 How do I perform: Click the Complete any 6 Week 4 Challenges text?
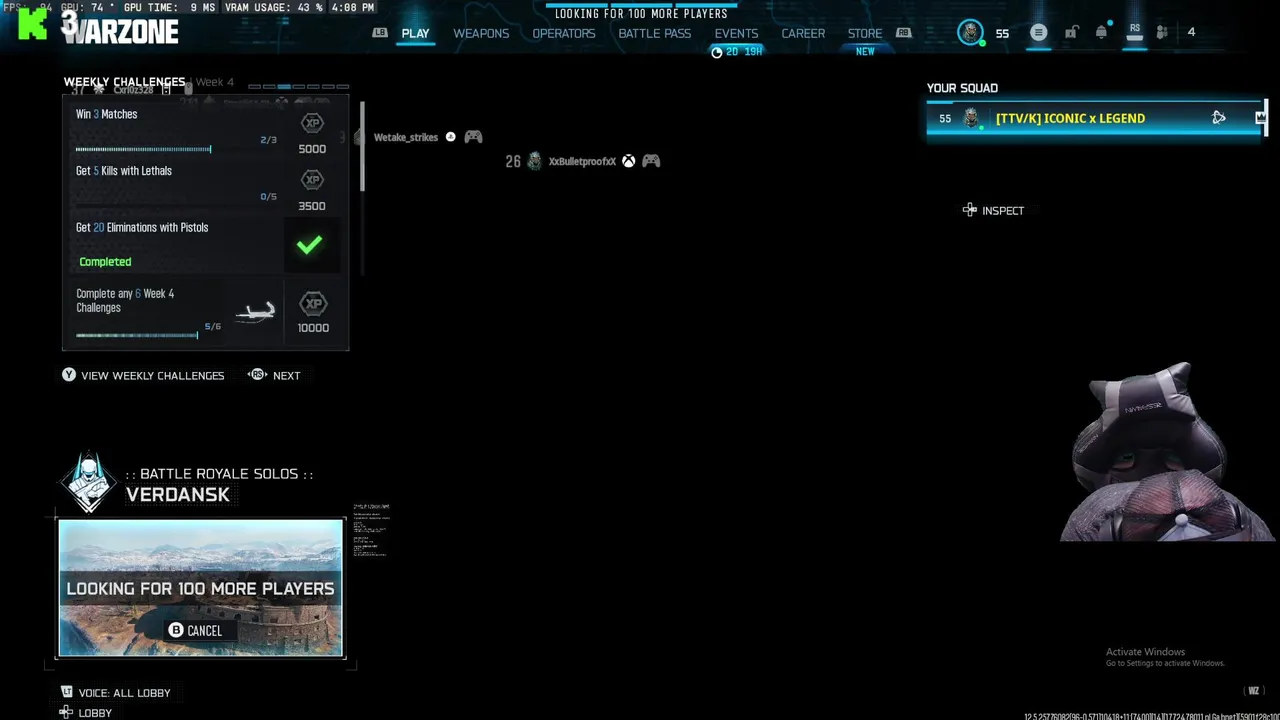pos(125,300)
